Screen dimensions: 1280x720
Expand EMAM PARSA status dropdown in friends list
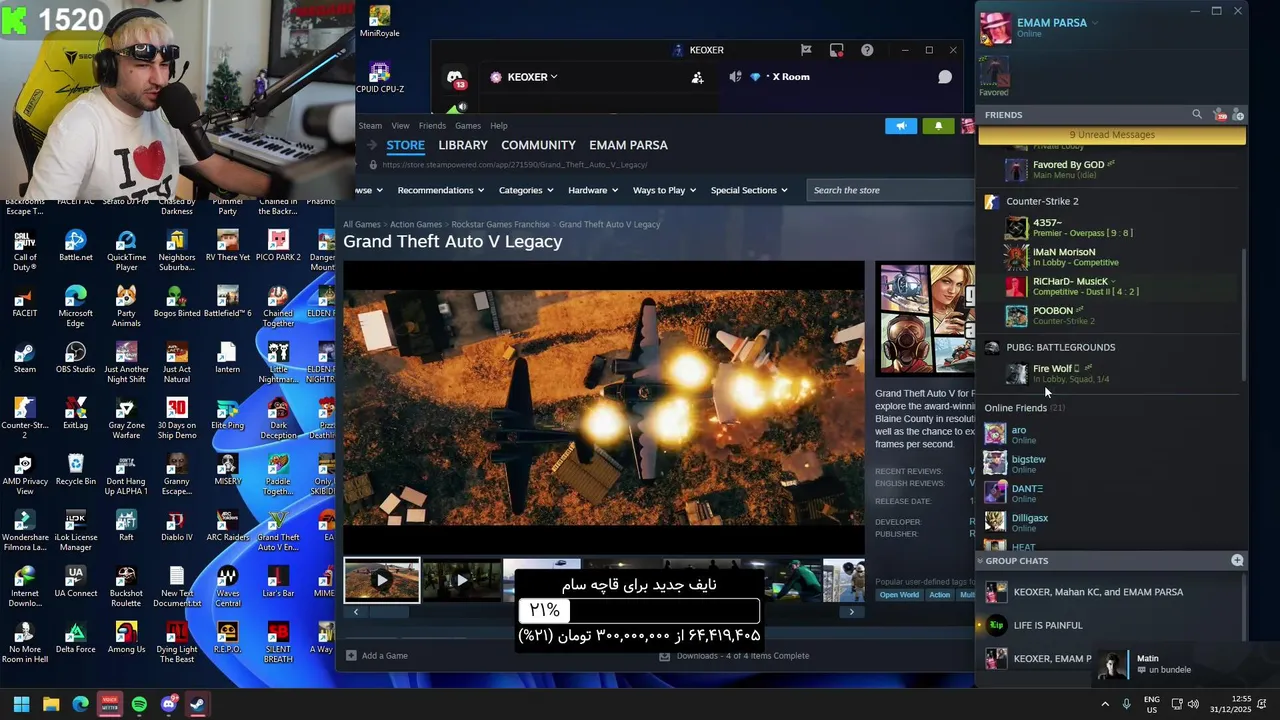click(1095, 23)
